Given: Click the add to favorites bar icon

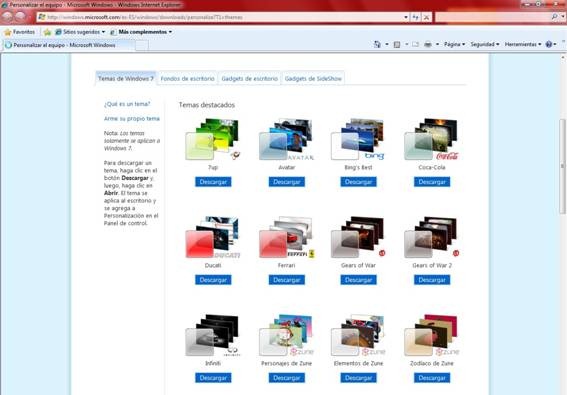Looking at the screenshot, I should click(x=47, y=32).
